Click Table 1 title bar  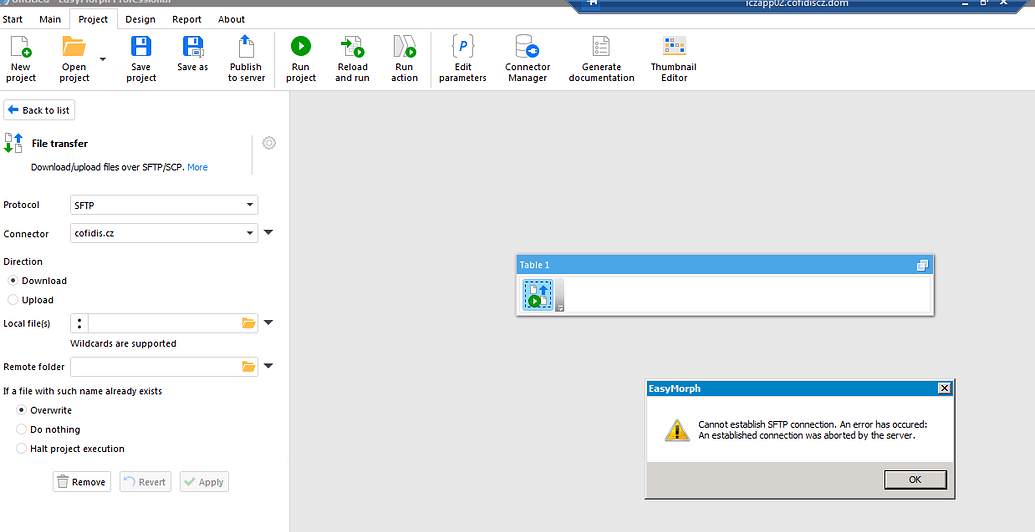tap(725, 265)
